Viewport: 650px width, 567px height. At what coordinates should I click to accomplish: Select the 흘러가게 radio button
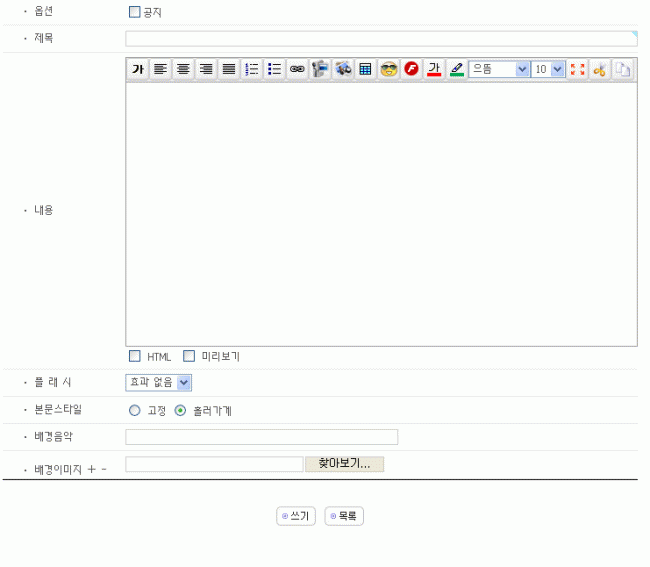tap(180, 410)
